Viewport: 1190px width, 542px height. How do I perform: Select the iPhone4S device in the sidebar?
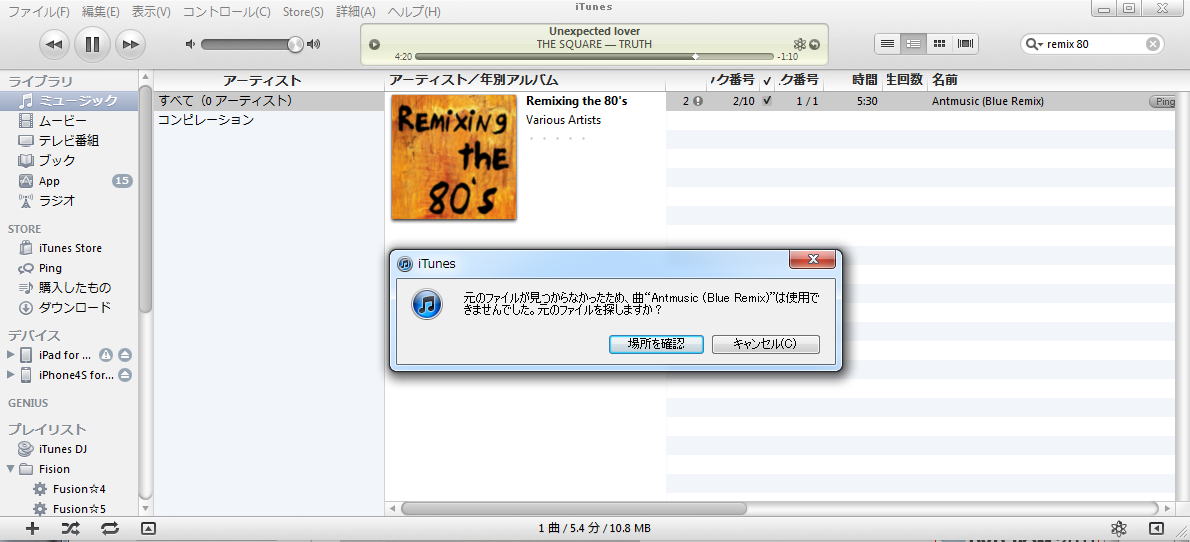pos(76,374)
